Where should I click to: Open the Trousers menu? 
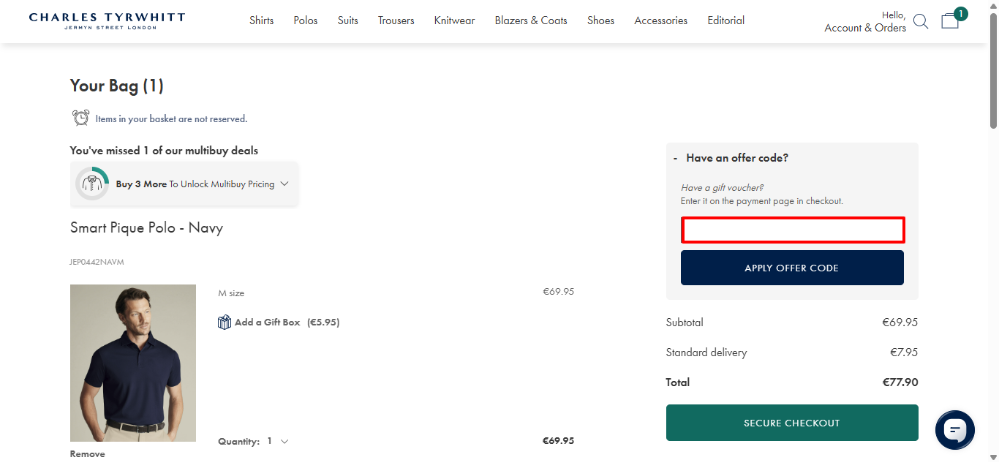396,20
